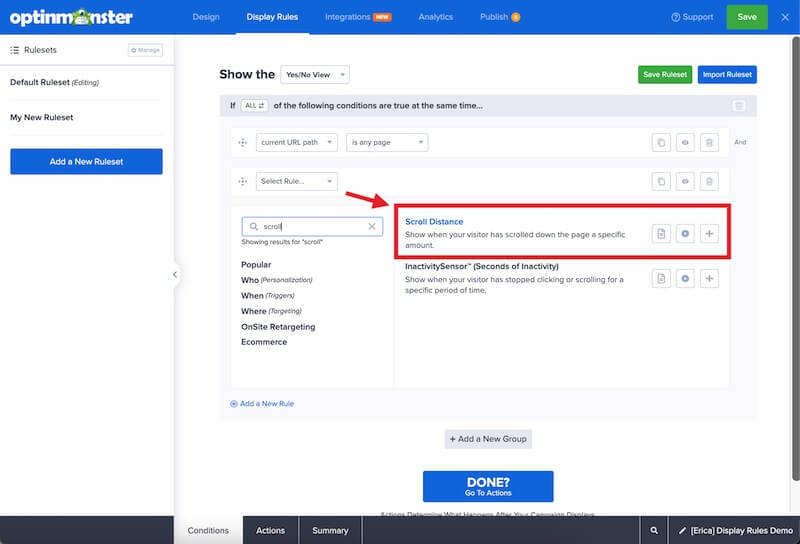Expand the current URL path dropdown

296,143
